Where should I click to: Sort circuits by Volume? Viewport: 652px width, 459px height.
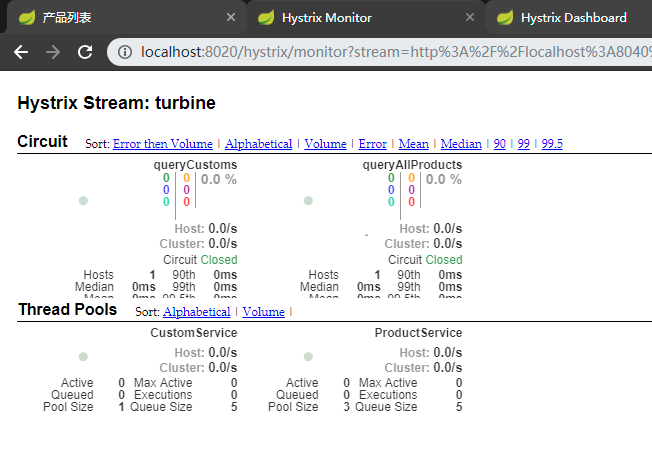pos(325,144)
